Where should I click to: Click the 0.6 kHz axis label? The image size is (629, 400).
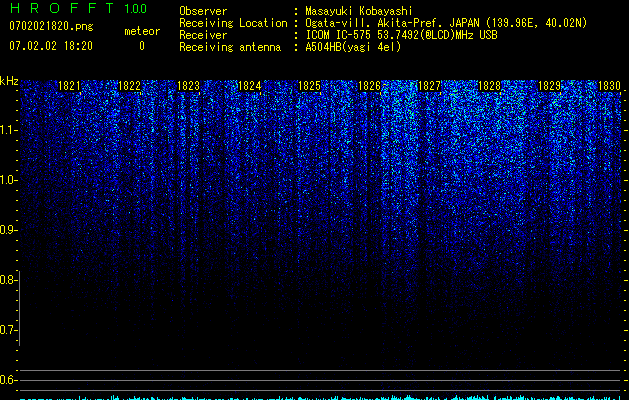coord(7,380)
